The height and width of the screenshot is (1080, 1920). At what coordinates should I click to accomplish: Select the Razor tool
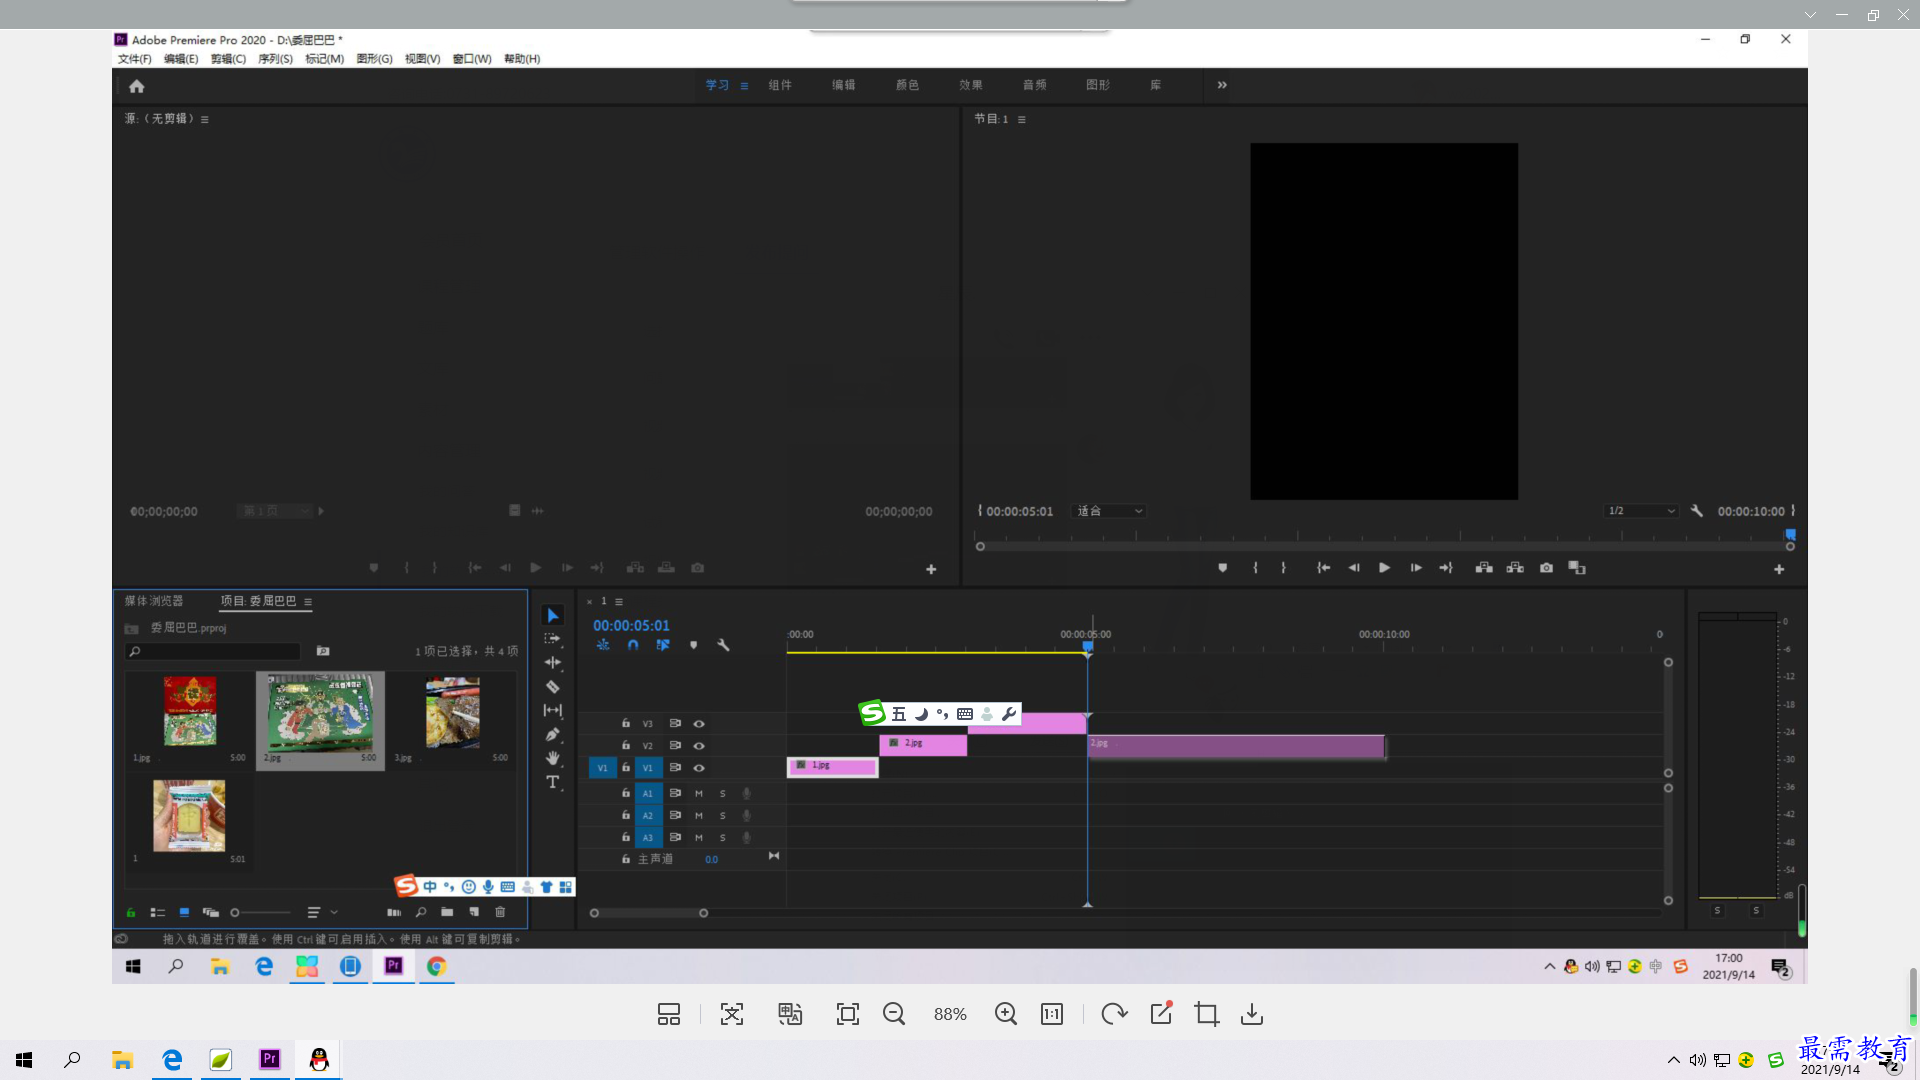point(553,687)
